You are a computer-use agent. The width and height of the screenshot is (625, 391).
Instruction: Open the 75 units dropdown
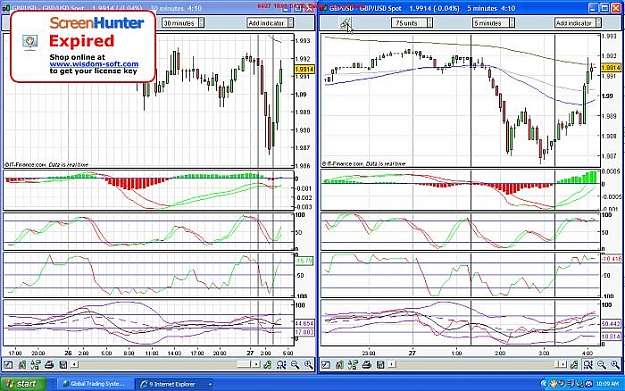(x=412, y=23)
